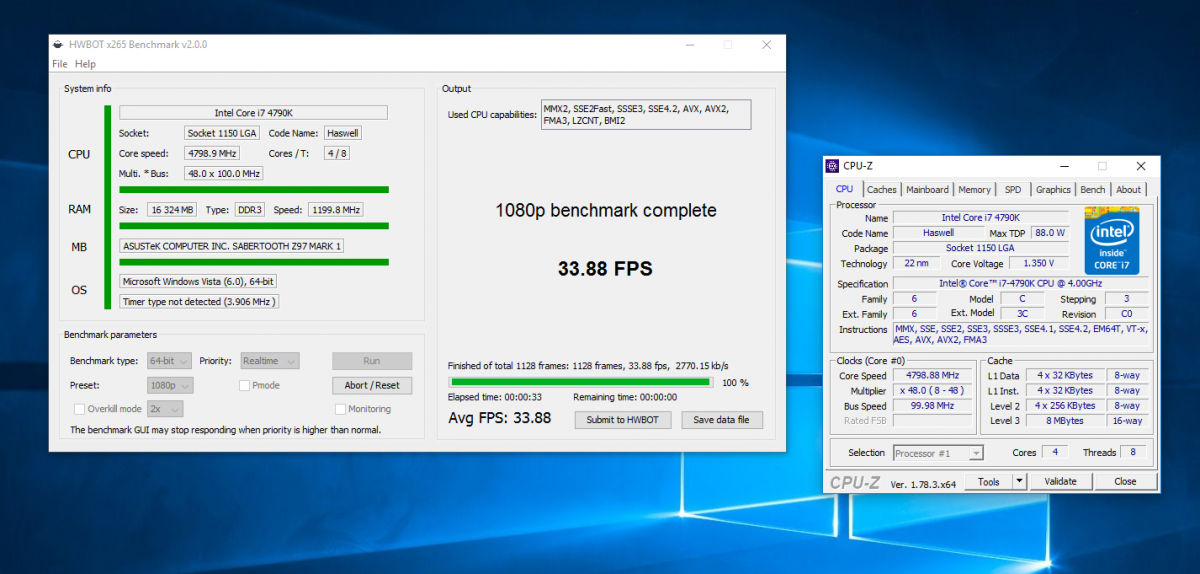Click the RAM speed 1199.8 MHz value
The width and height of the screenshot is (1200, 574).
pyautogui.click(x=335, y=210)
